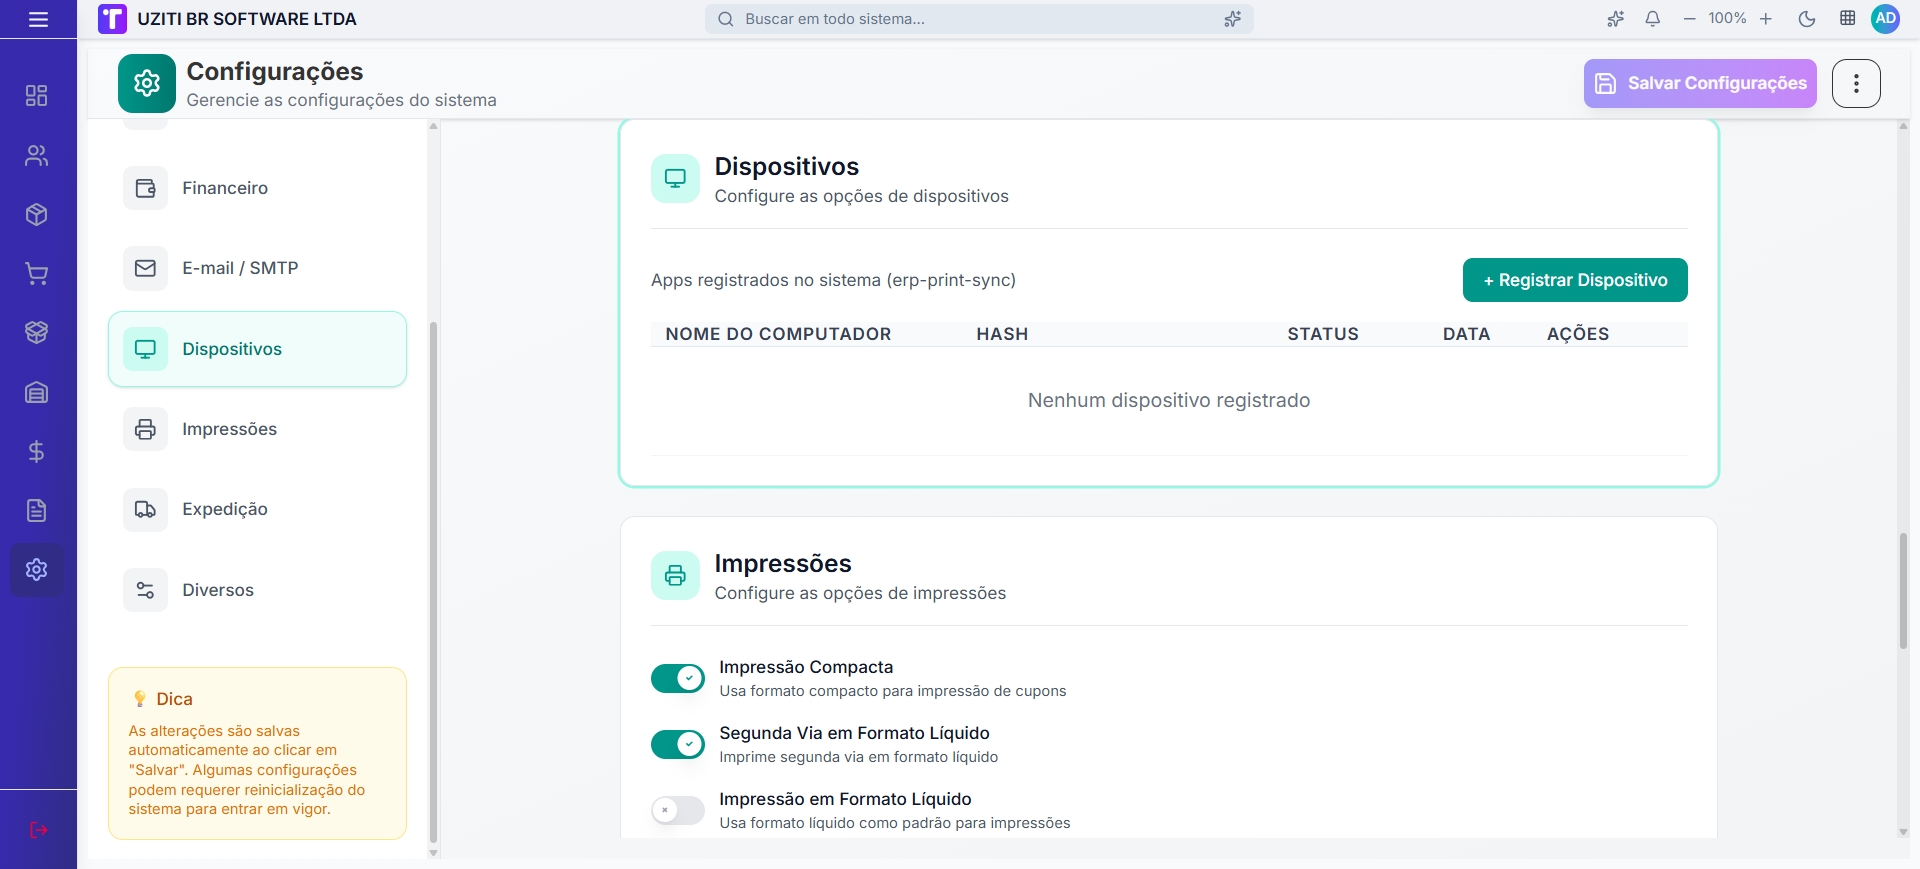Click the DATA column header
Image resolution: width=1920 pixels, height=869 pixels.
point(1466,334)
